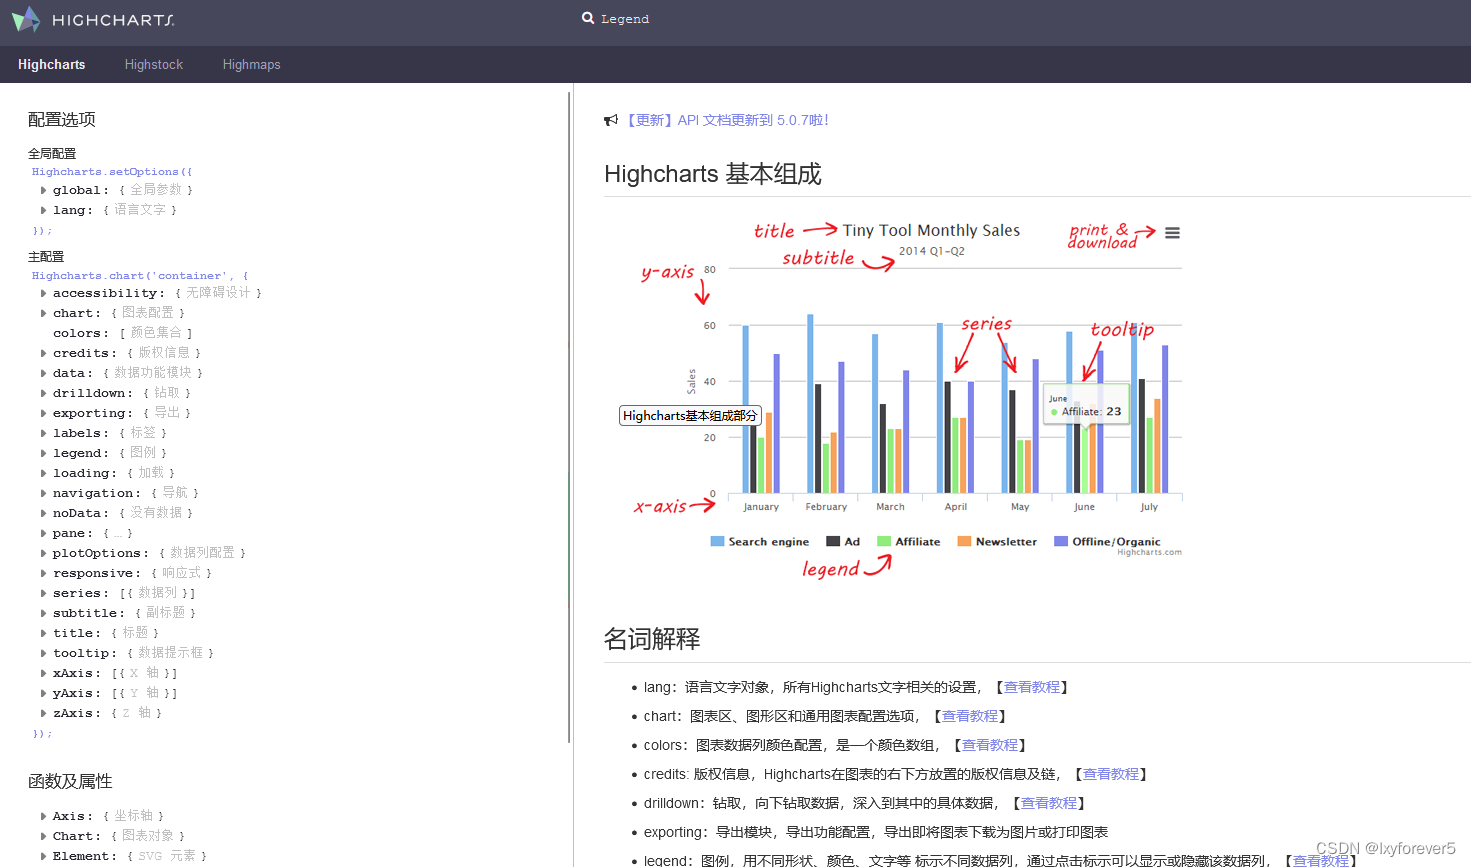Expand the exporting option node
This screenshot has width=1471, height=867.
43,413
